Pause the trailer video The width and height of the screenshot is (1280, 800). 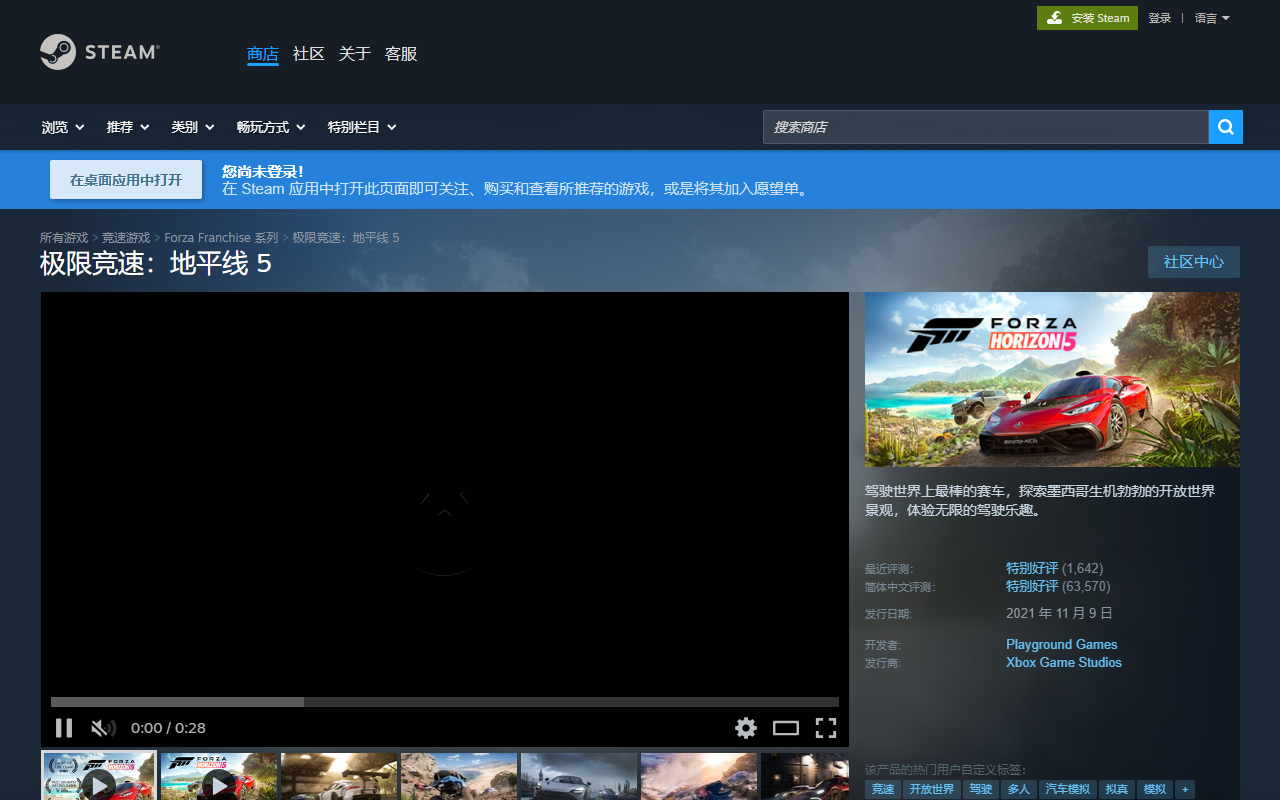pyautogui.click(x=64, y=728)
